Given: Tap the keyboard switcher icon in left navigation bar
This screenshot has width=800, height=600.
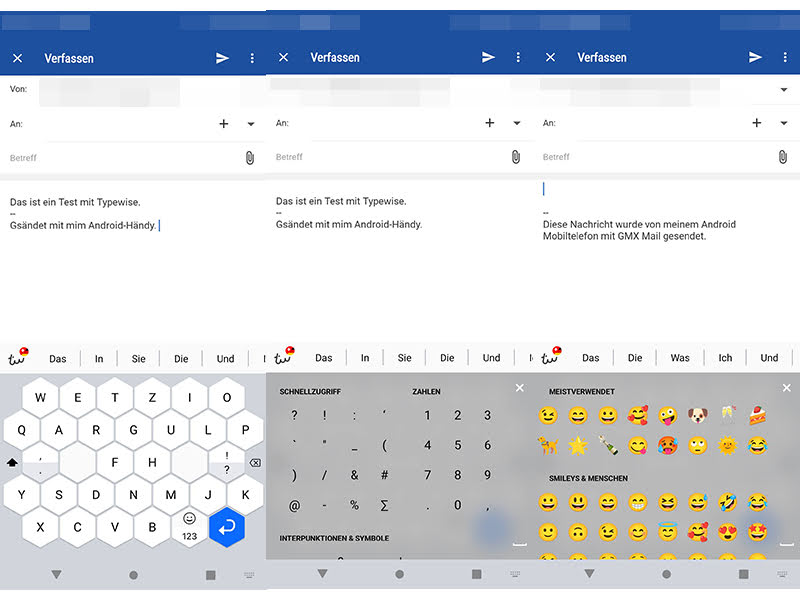Looking at the screenshot, I should pyautogui.click(x=249, y=575).
